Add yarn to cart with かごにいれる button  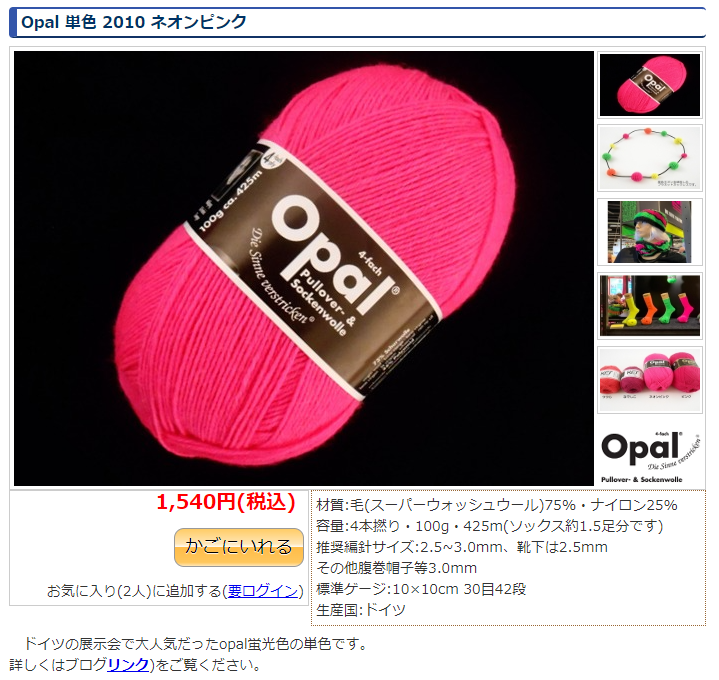pyautogui.click(x=238, y=547)
